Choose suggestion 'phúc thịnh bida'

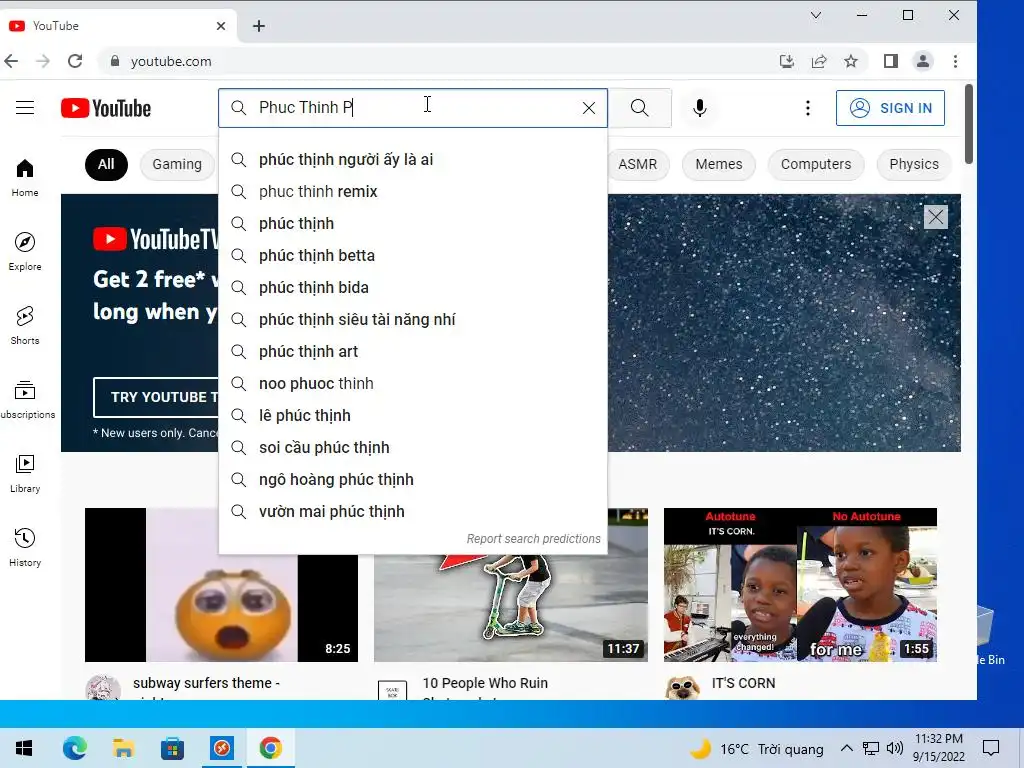(413, 287)
